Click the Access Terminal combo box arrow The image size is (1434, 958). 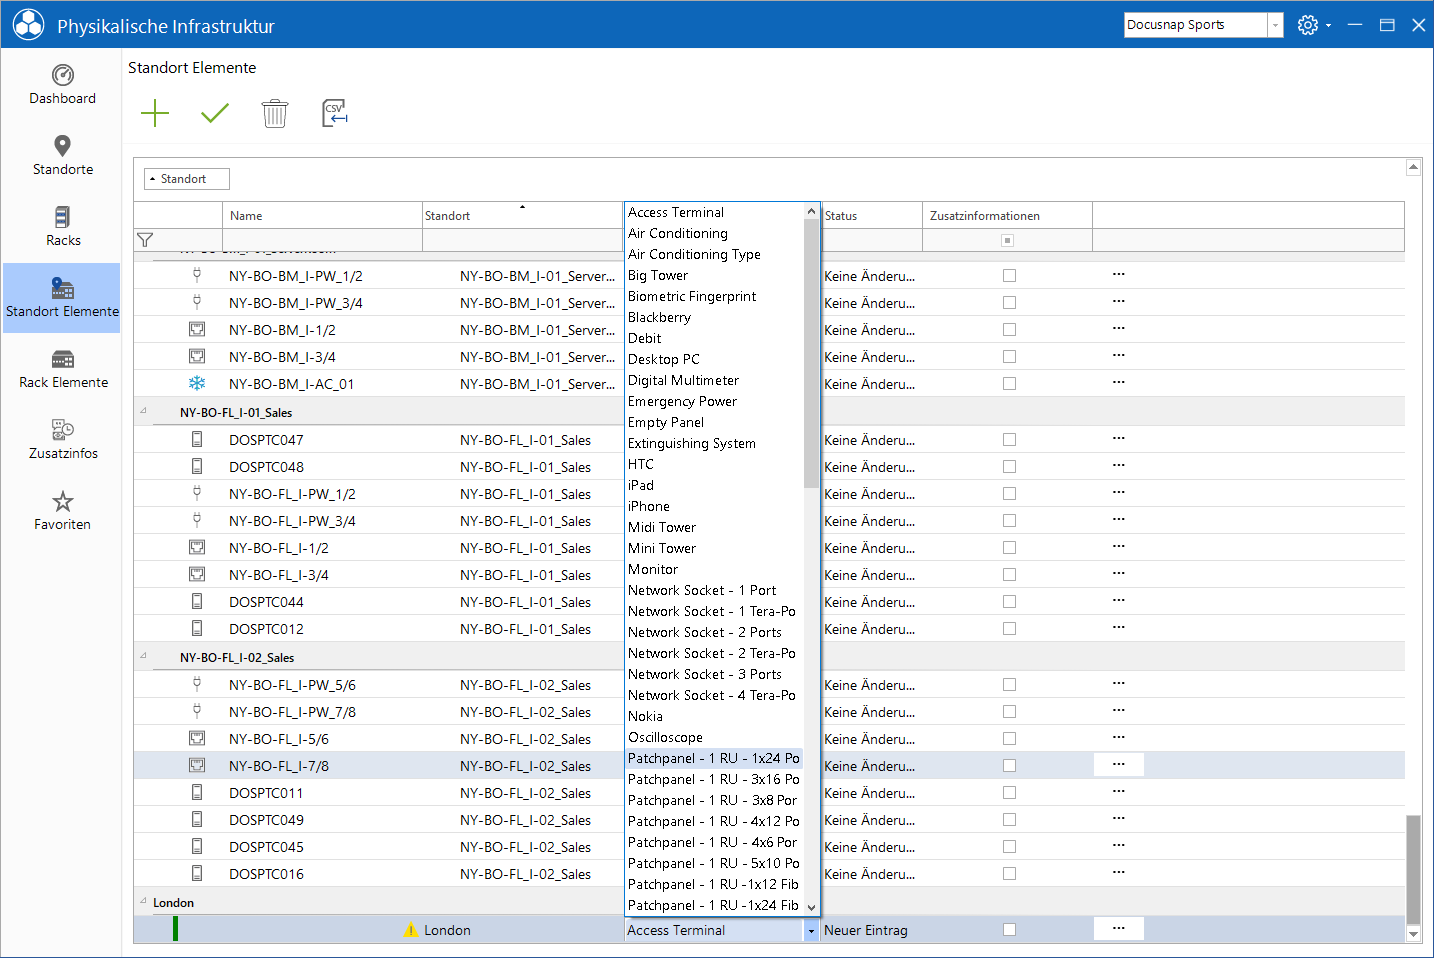pos(811,931)
